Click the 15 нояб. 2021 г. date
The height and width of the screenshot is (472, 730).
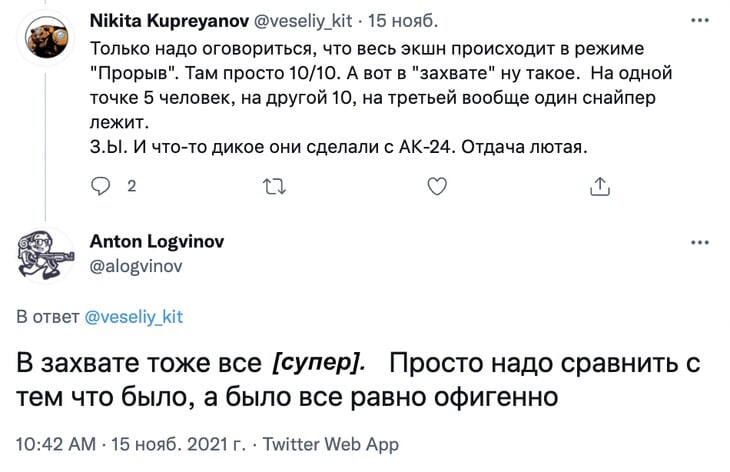tap(178, 444)
